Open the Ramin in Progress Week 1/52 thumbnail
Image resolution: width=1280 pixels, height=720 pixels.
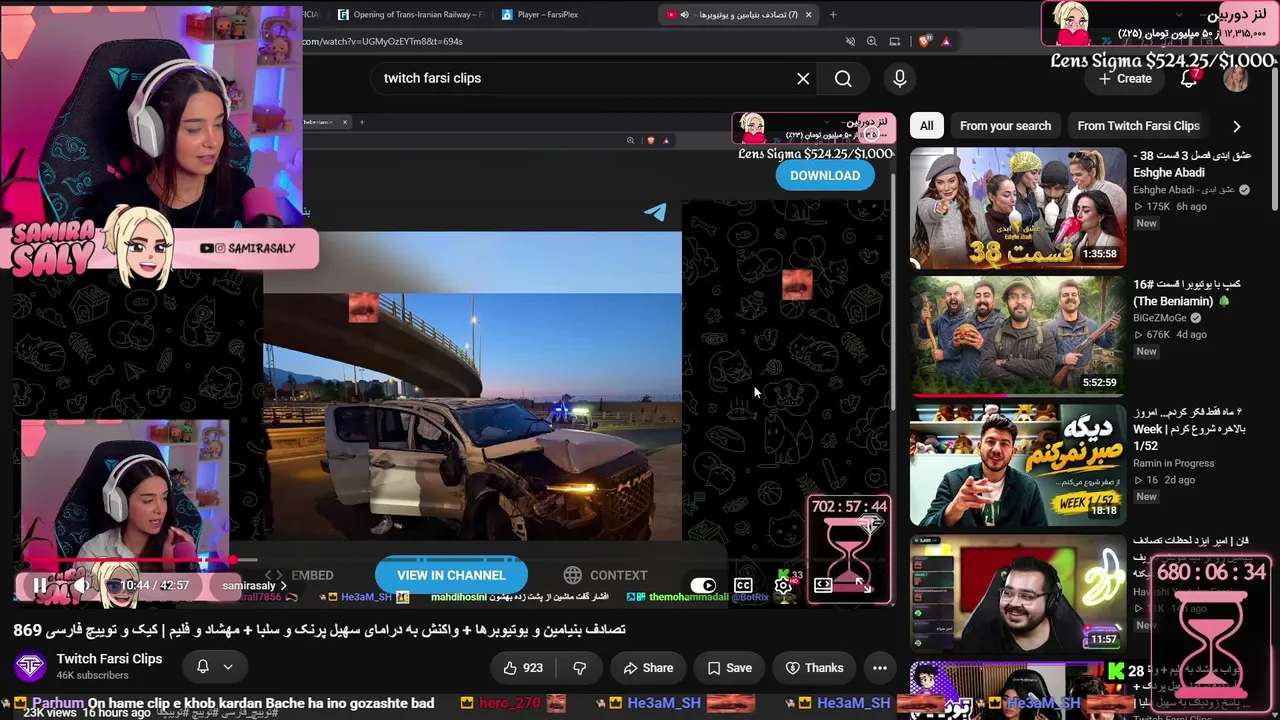pos(1017,464)
